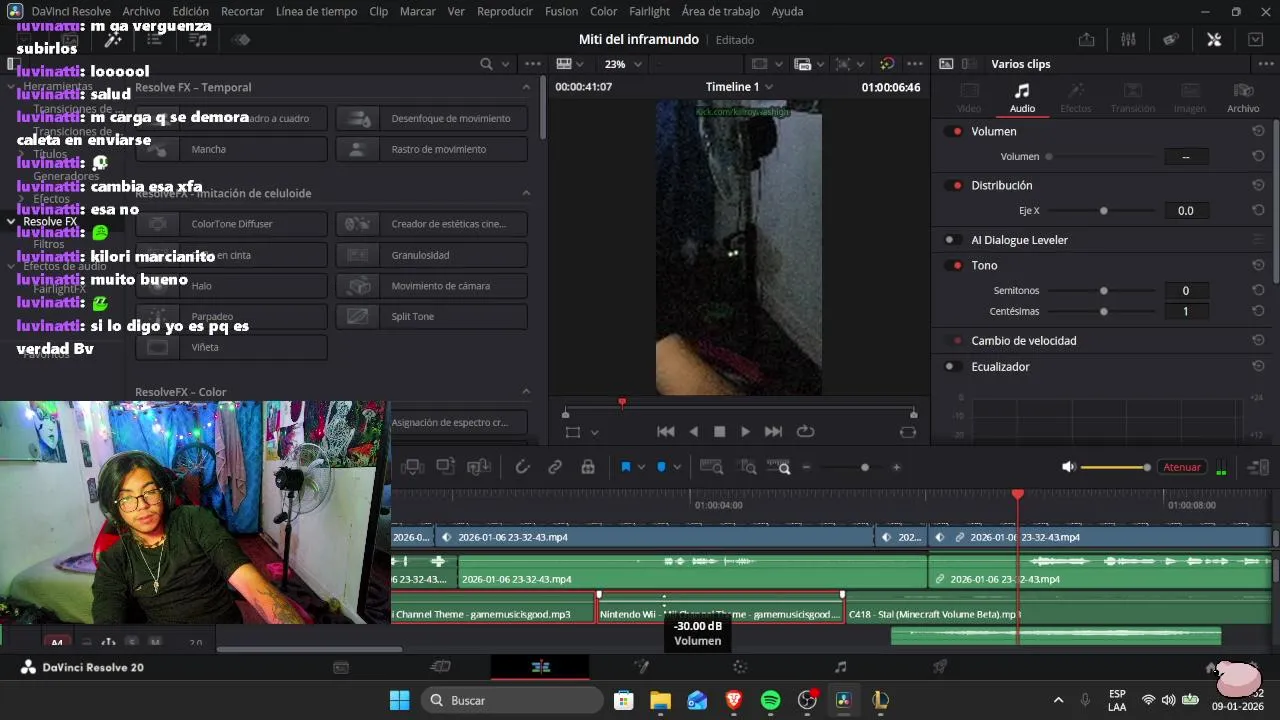Reset the Tono section

[x=1258, y=265]
